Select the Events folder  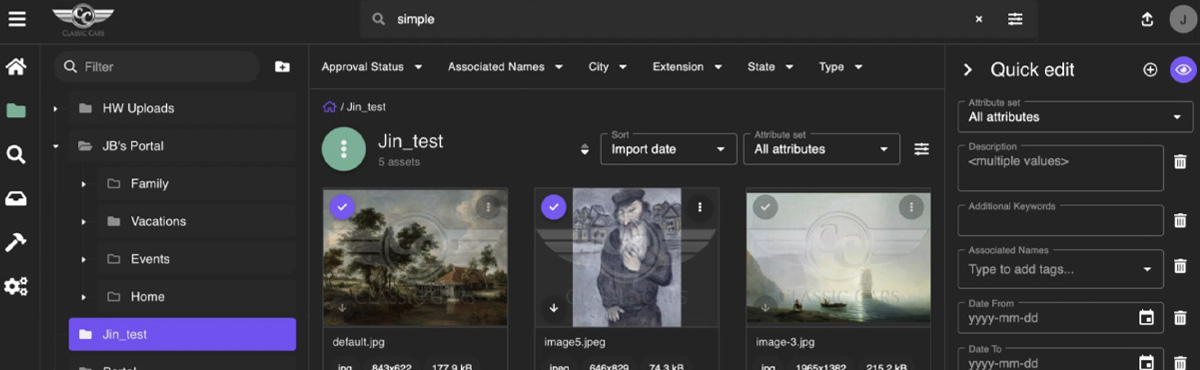point(197,259)
